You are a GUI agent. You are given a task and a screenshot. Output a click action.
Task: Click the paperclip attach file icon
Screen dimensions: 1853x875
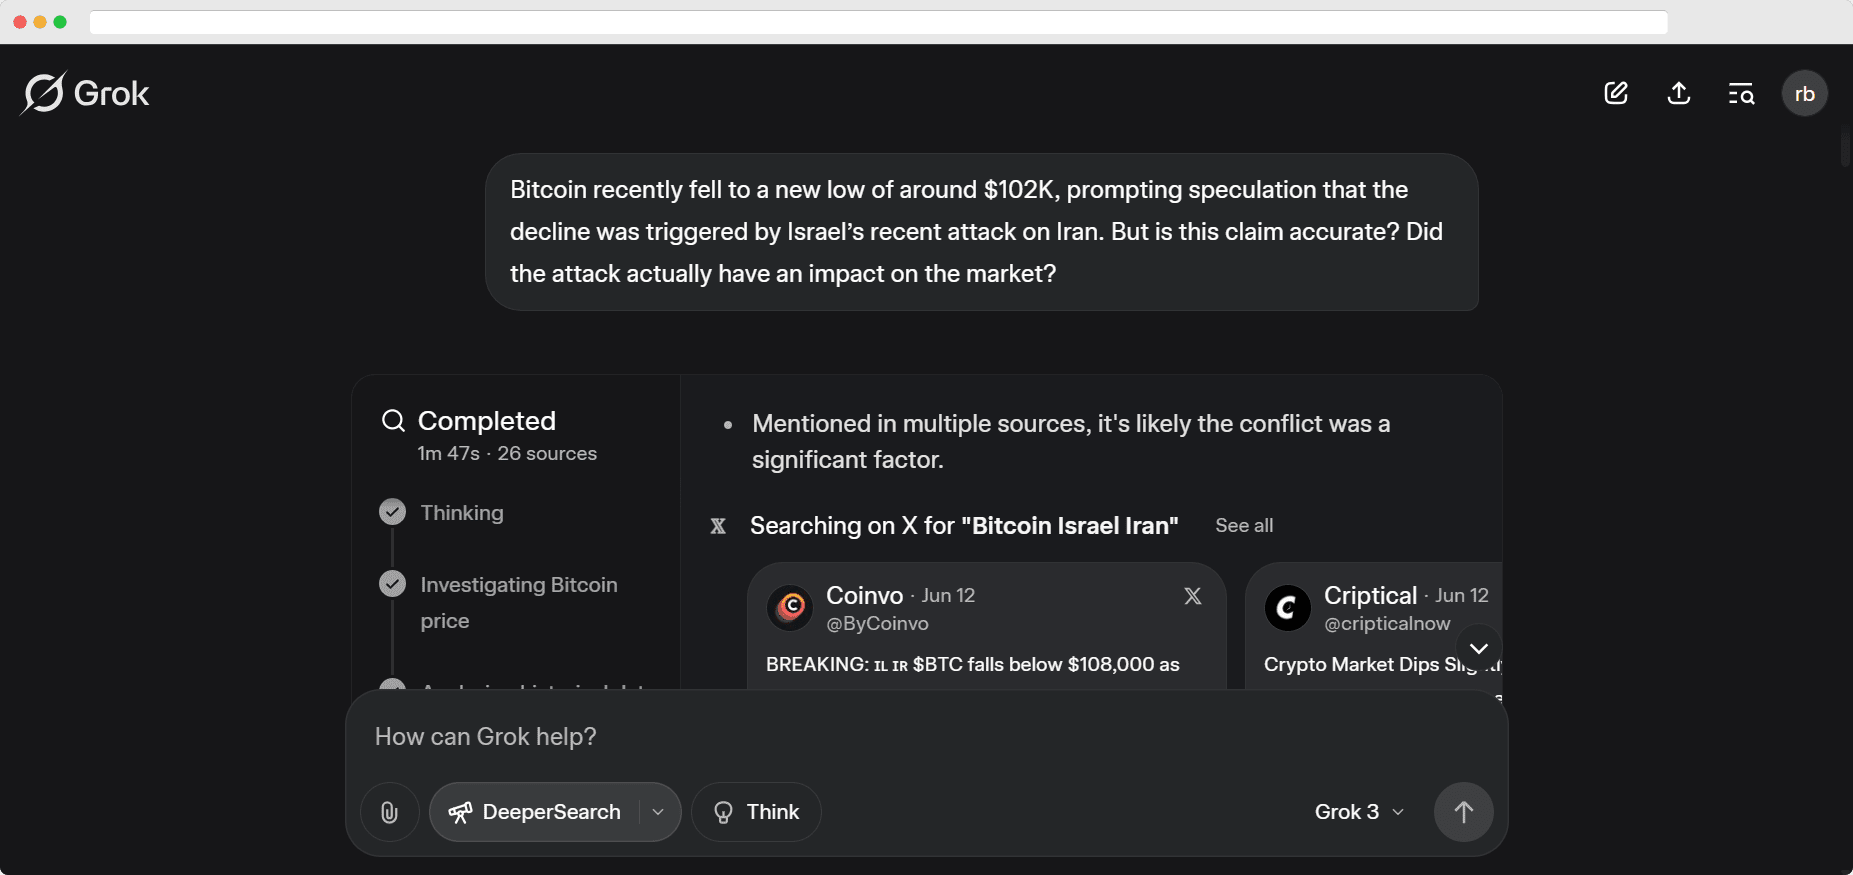point(389,812)
